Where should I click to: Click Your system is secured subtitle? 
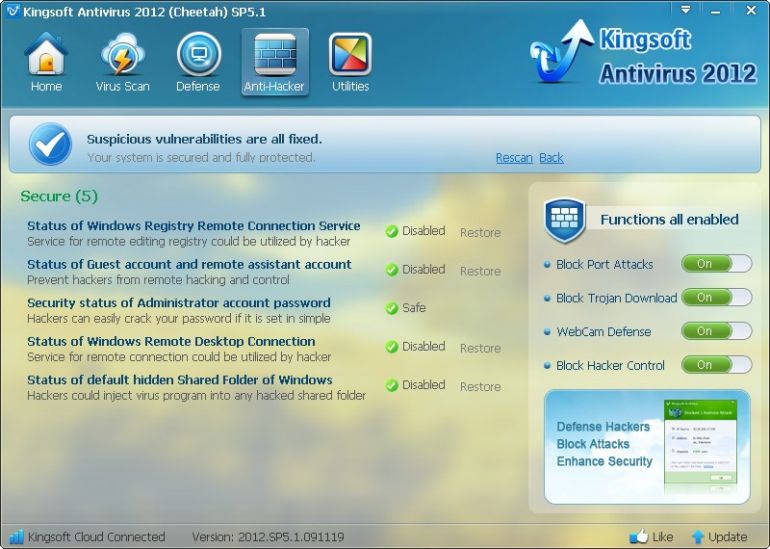[x=201, y=158]
